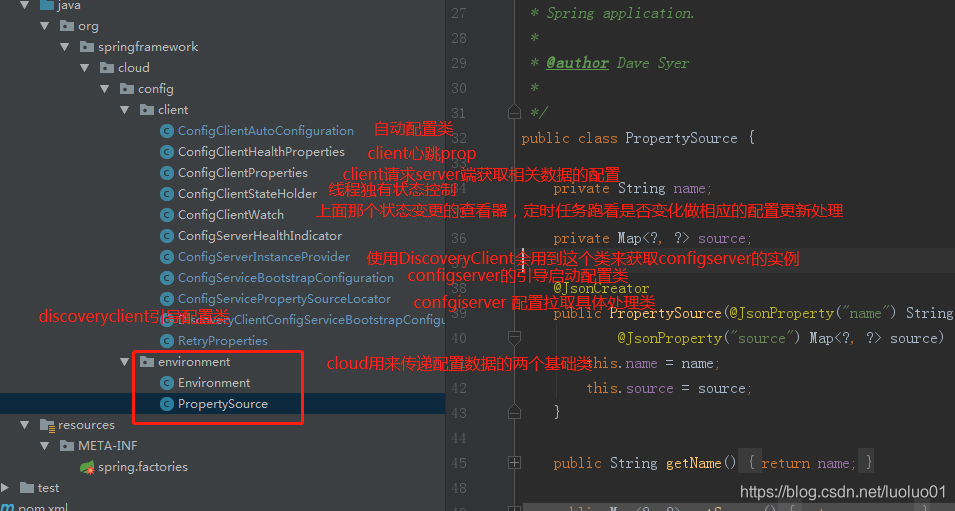Open spring.factories file

click(143, 467)
